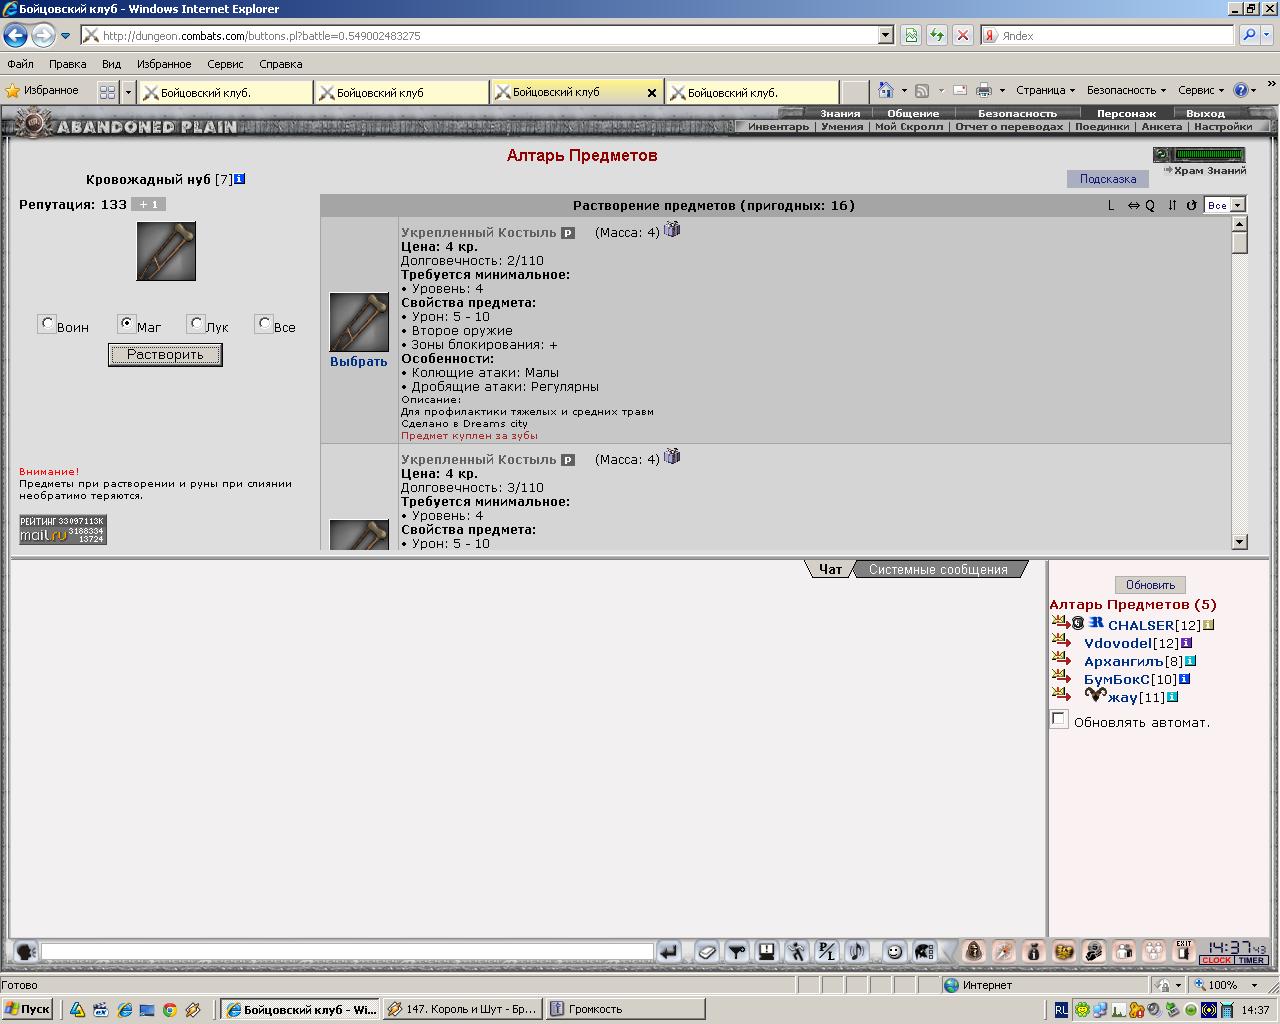Open the Страница IE dropdown menu
The height and width of the screenshot is (1024, 1280).
[1044, 90]
